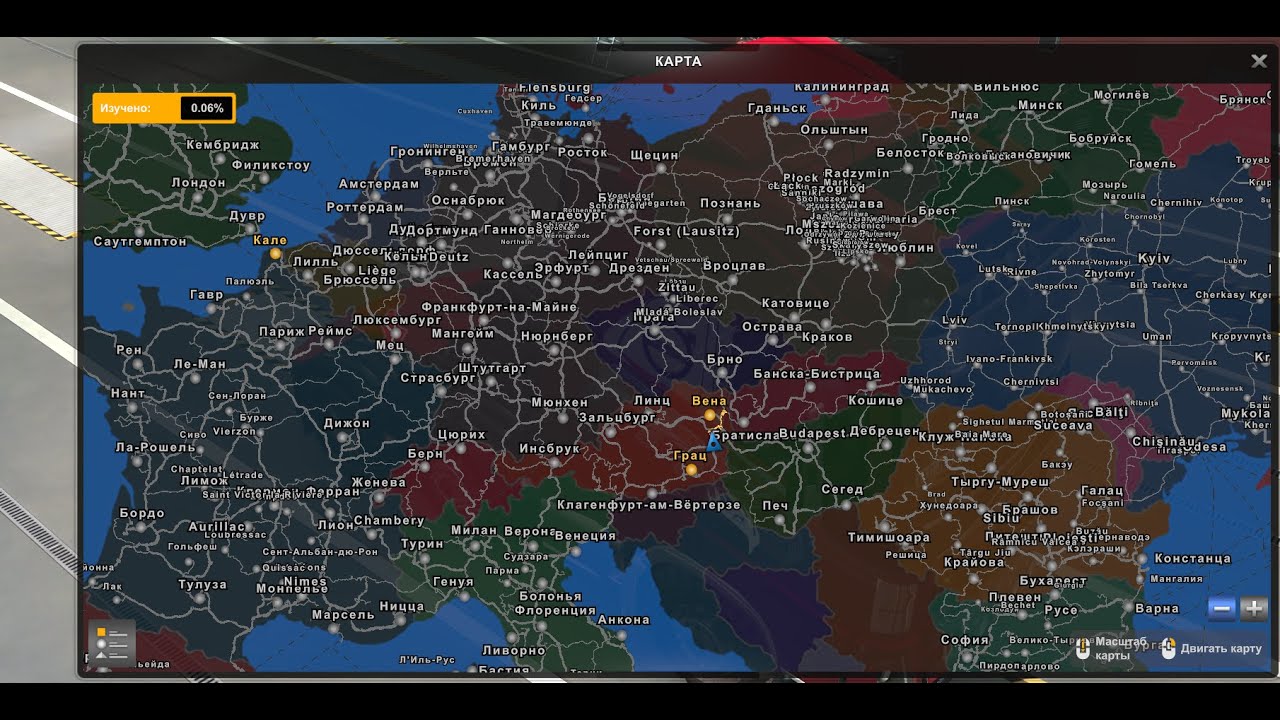Image resolution: width=1280 pixels, height=720 pixels.
Task: Click the Мюнхен city label
Action: click(559, 402)
